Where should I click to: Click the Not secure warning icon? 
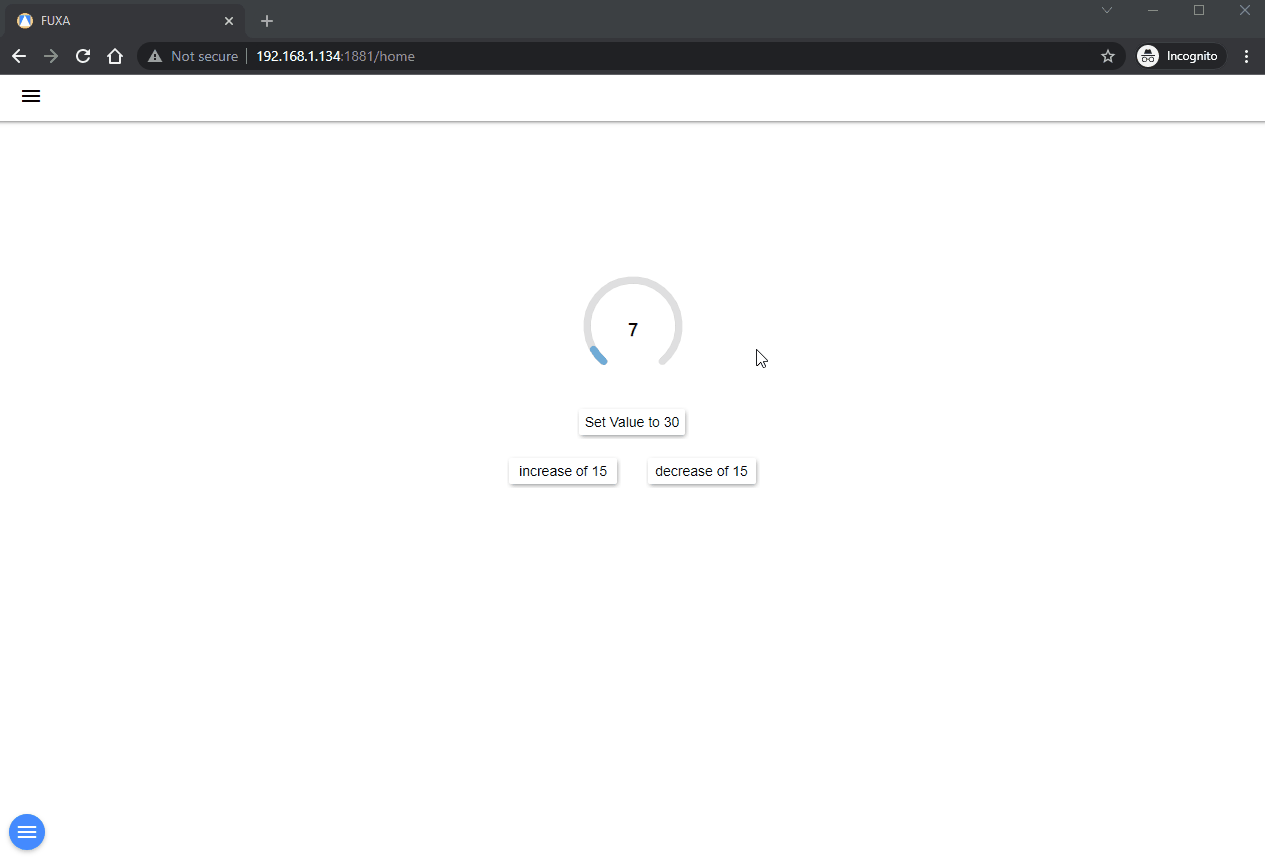(155, 56)
